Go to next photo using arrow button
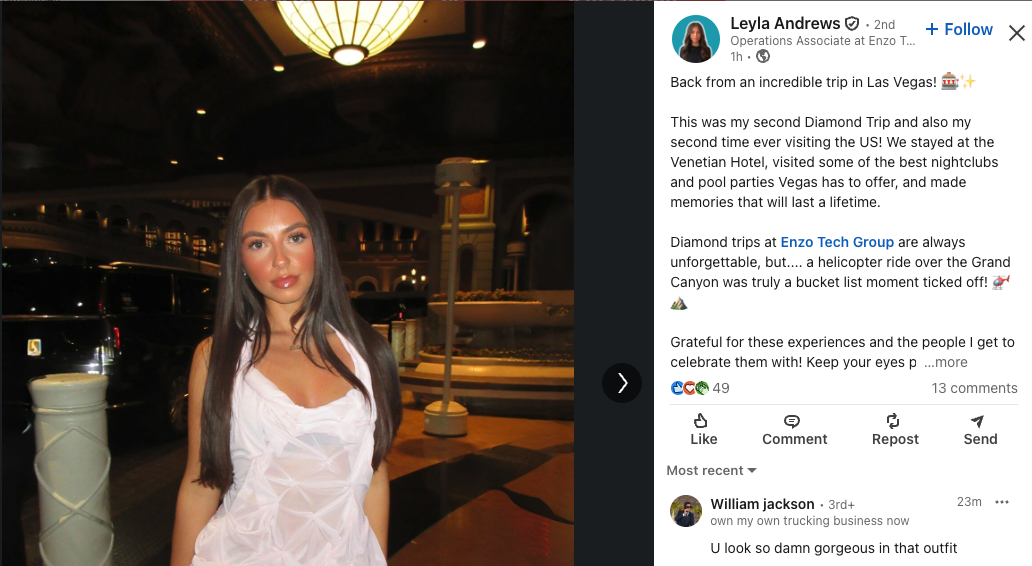 pyautogui.click(x=622, y=383)
